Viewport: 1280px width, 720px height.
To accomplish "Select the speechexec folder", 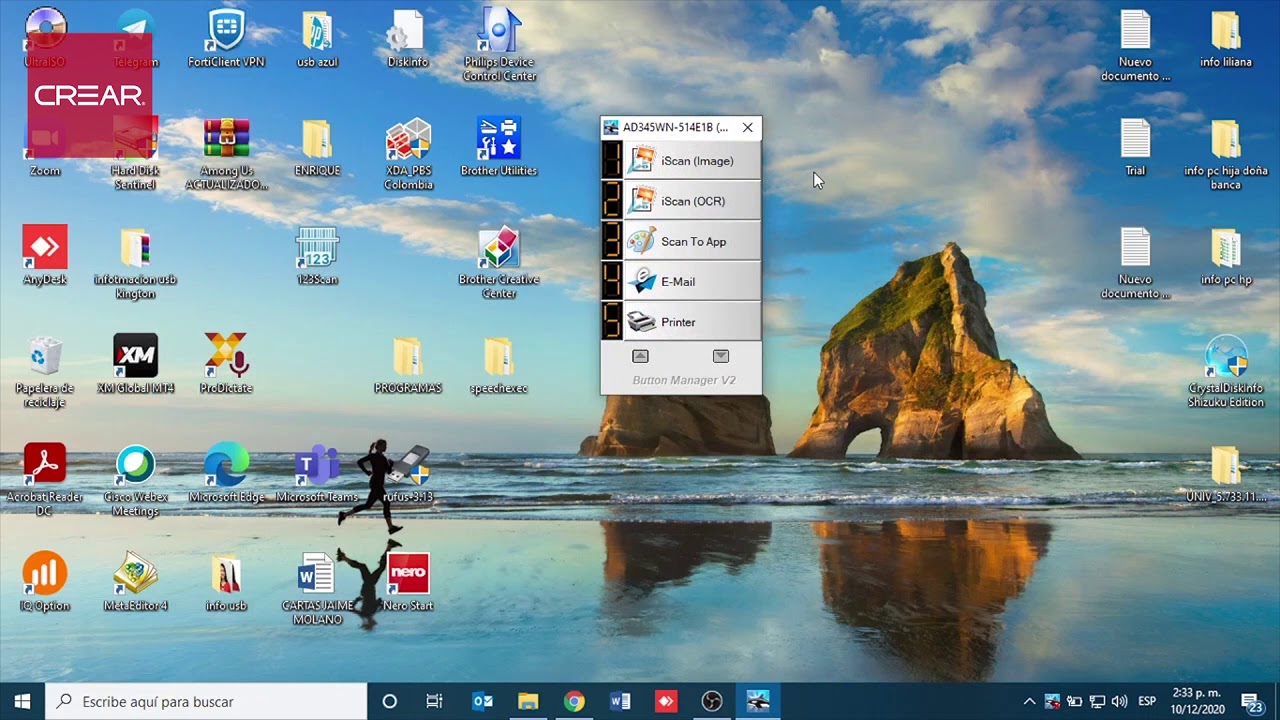I will click(498, 364).
